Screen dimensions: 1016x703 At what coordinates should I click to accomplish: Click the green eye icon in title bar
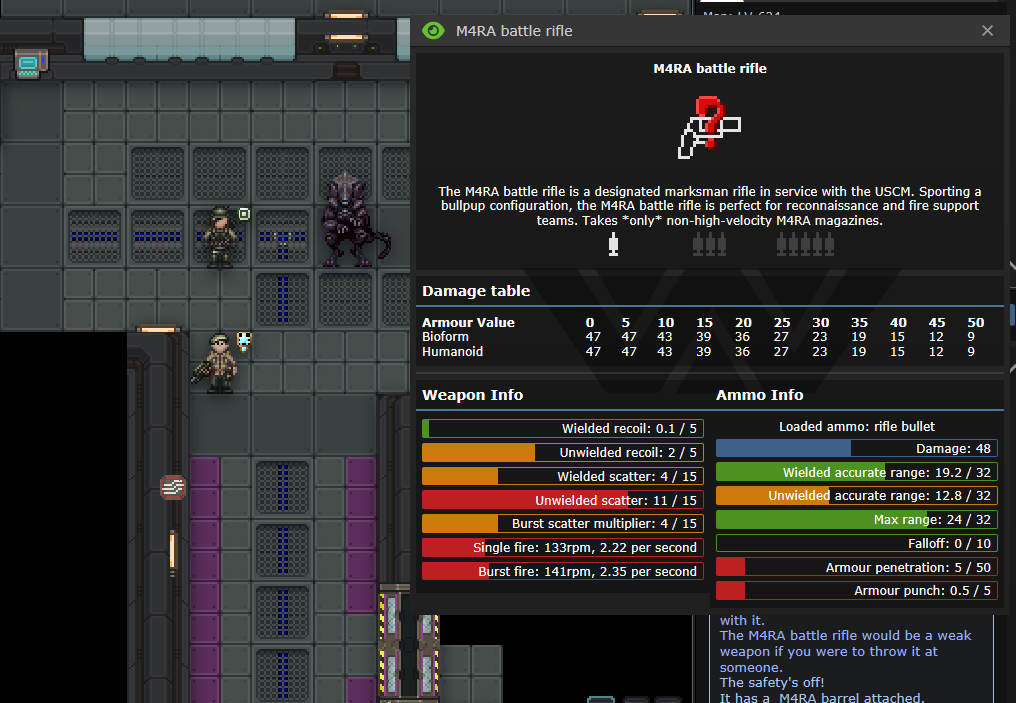433,31
